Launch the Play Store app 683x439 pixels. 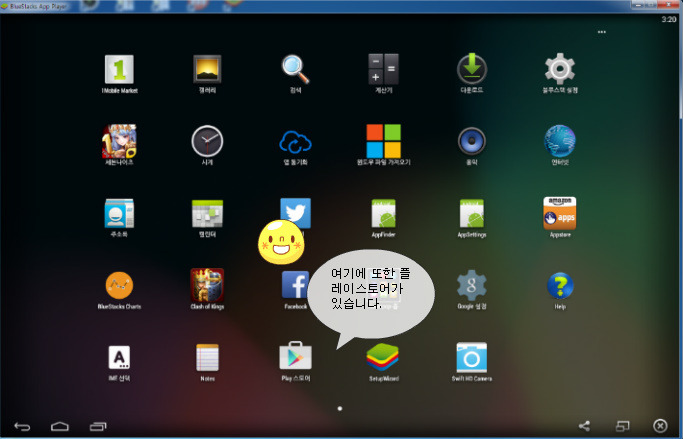pos(295,356)
